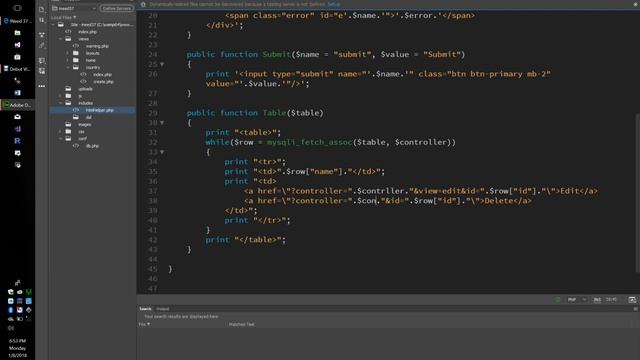
Task: Expand the css folder
Action: pyautogui.click(x=60, y=131)
